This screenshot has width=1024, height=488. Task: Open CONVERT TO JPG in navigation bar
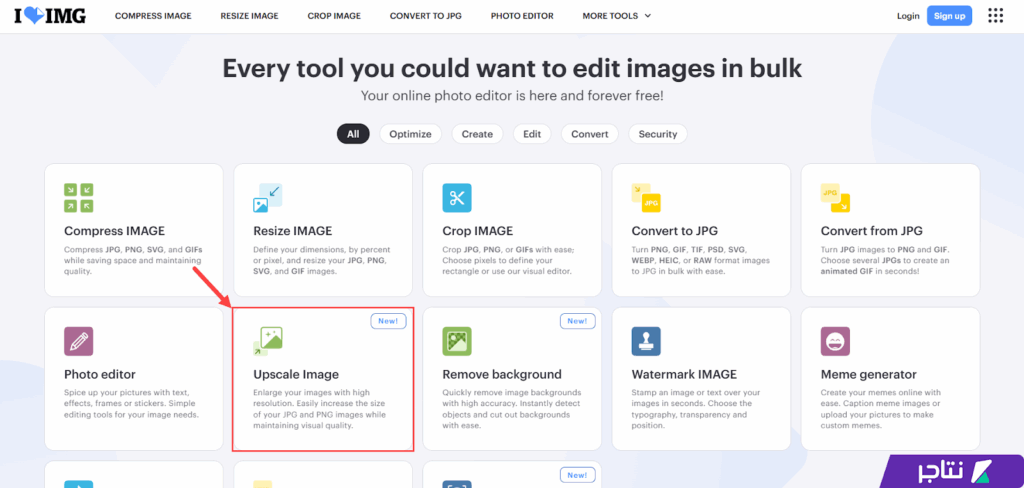pyautogui.click(x=426, y=16)
